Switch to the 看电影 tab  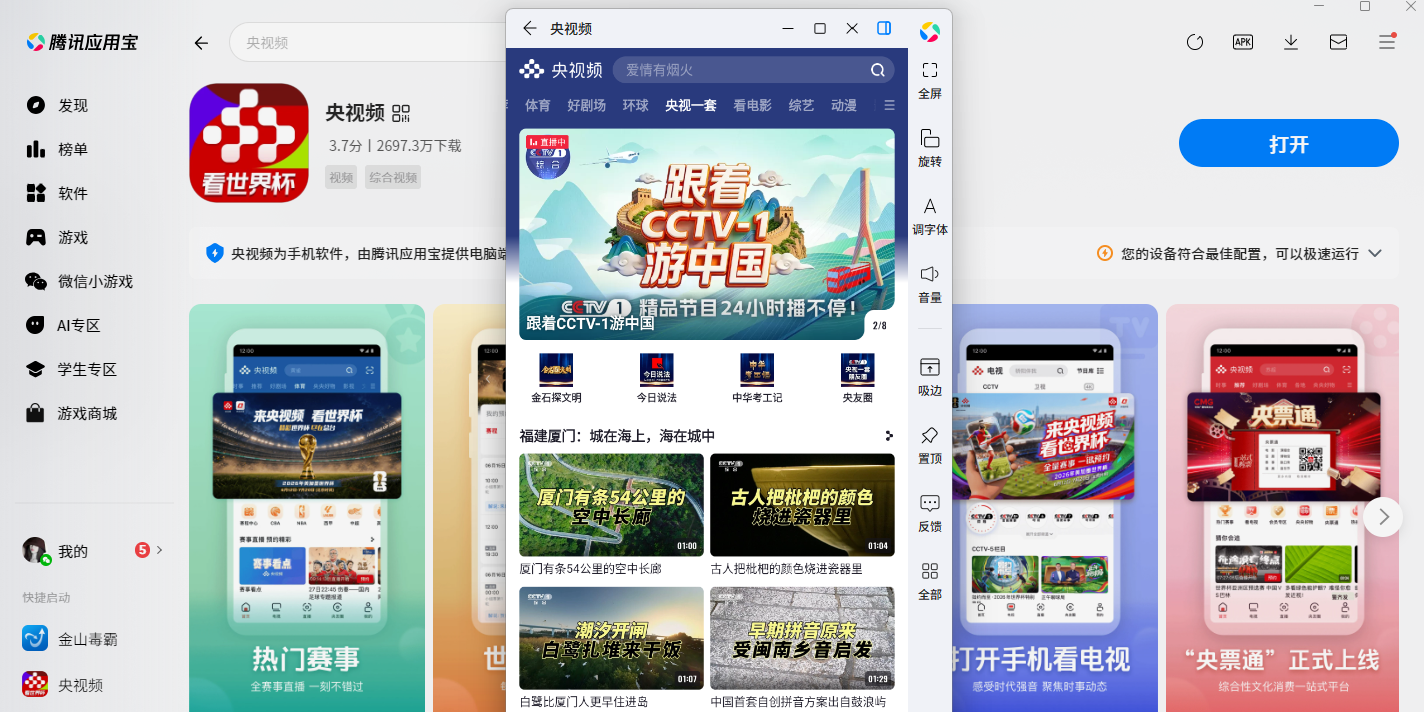[753, 105]
